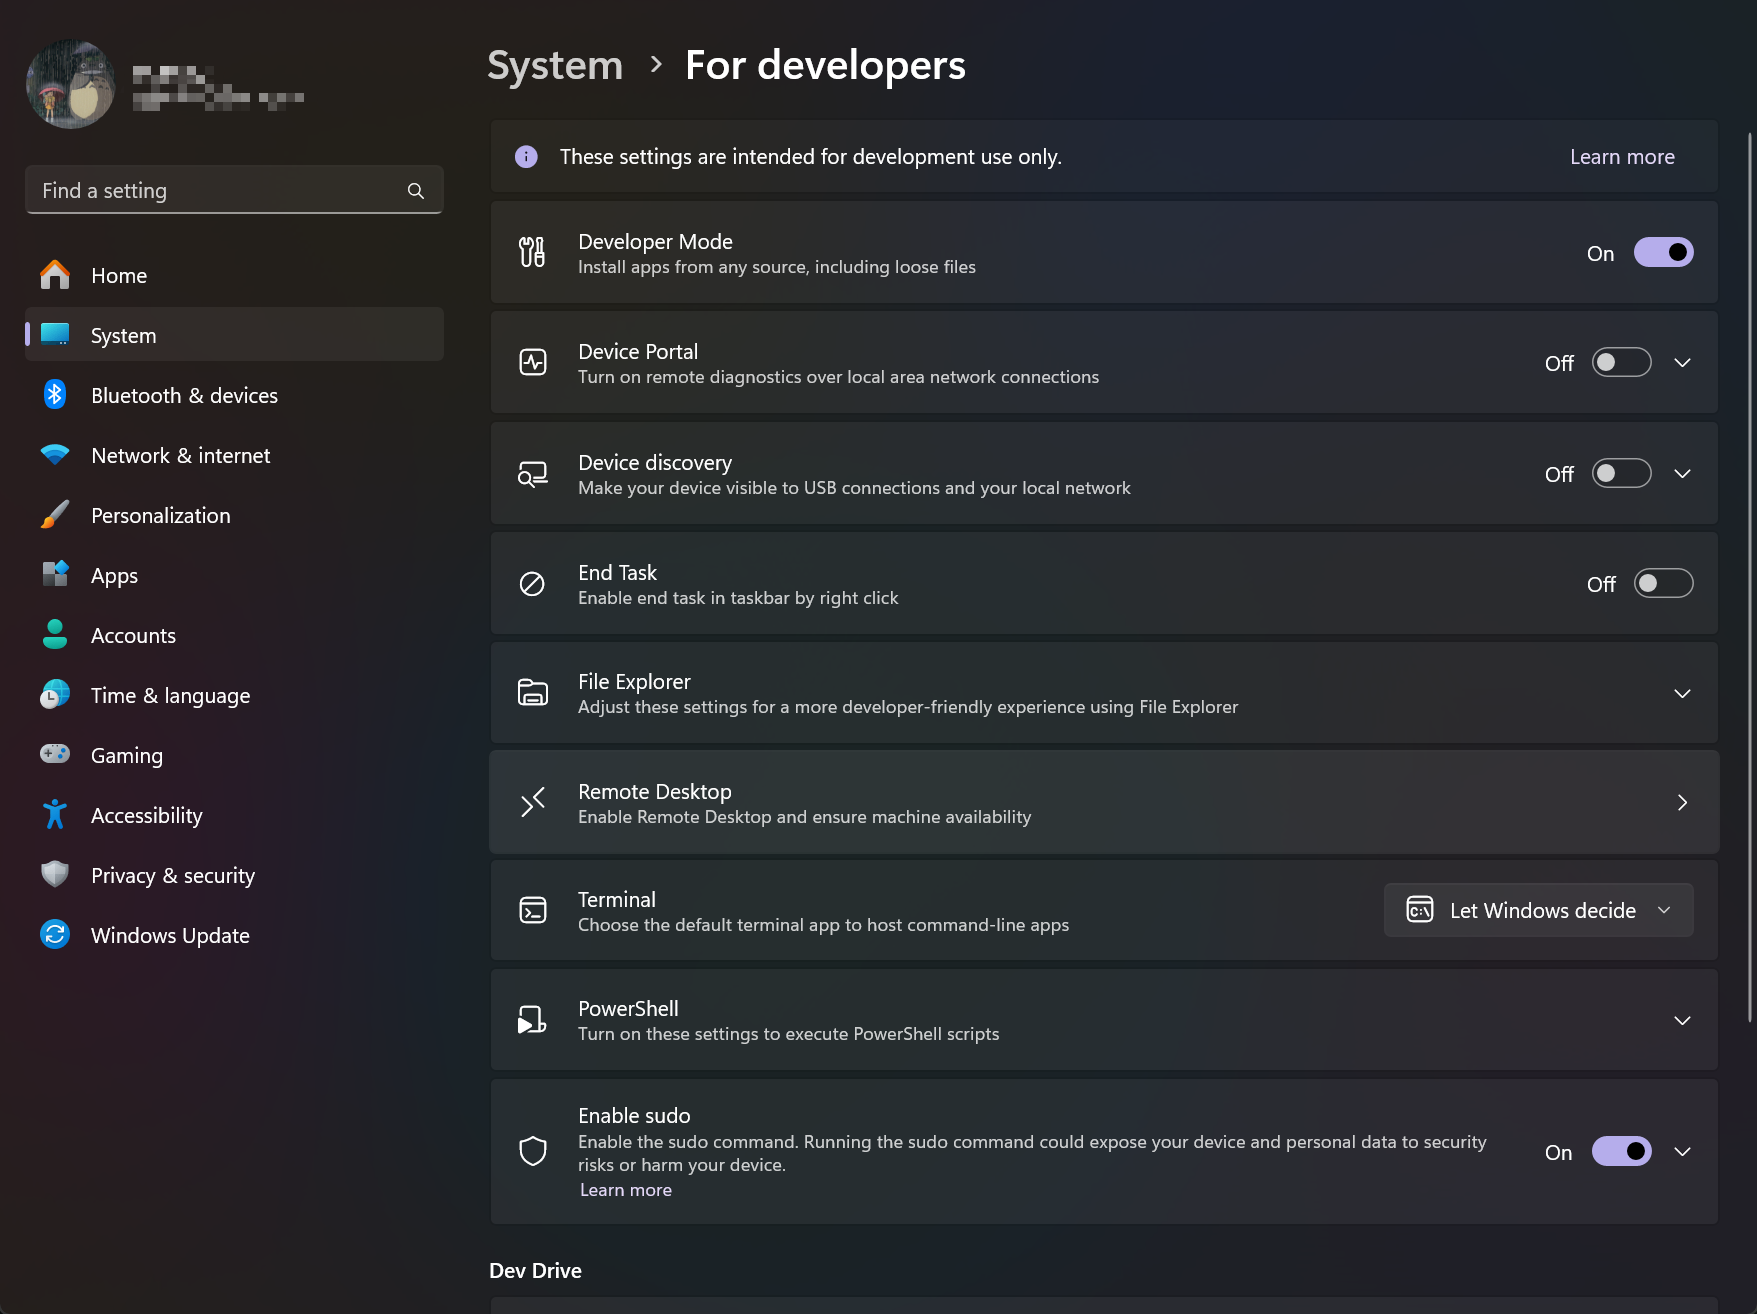Select Personalization in the sidebar
1757x1314 pixels.
(234, 515)
